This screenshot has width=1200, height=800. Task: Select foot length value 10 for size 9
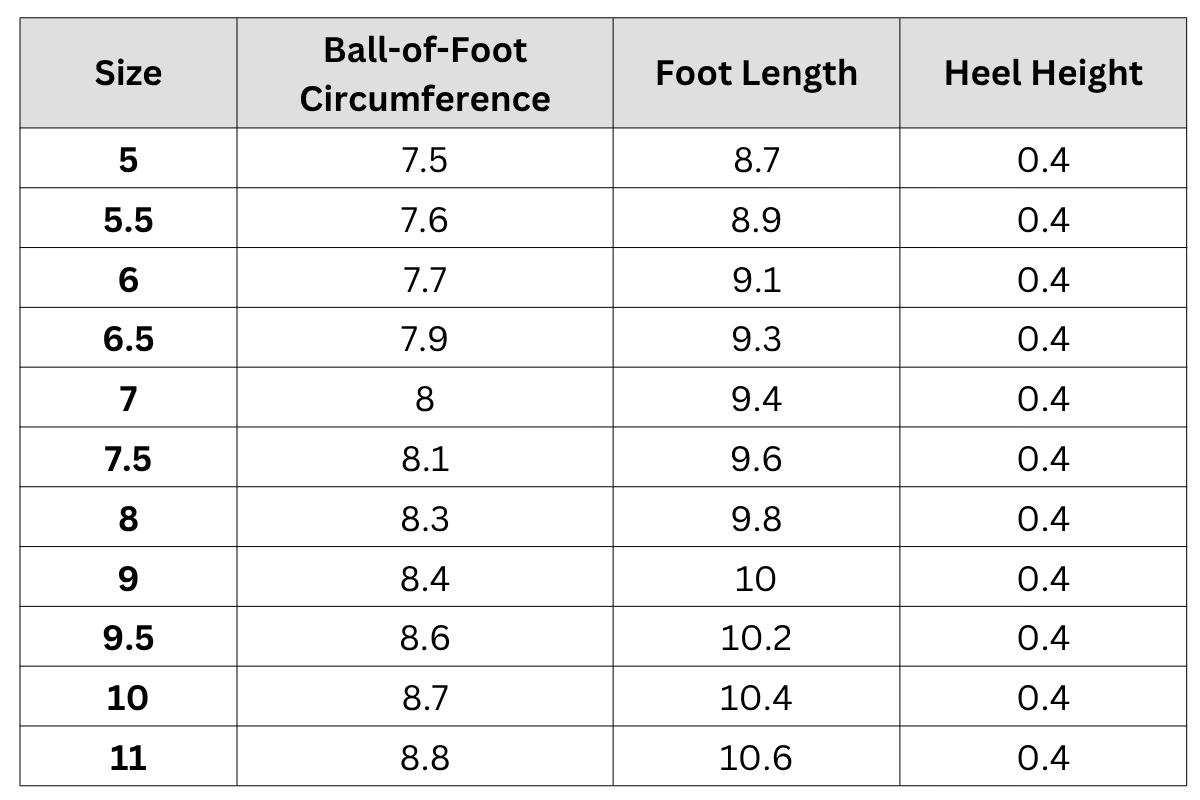(x=756, y=579)
